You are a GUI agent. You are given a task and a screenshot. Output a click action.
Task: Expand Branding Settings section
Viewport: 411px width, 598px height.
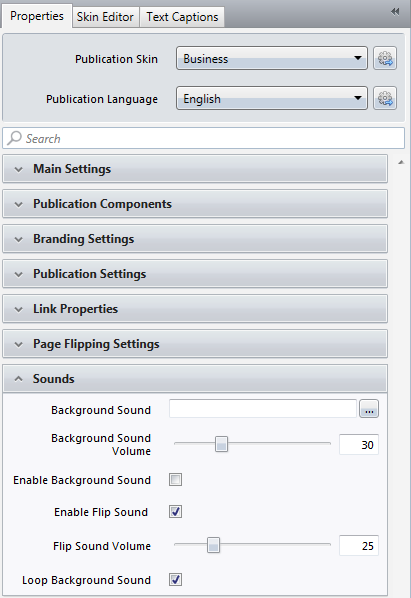click(195, 239)
